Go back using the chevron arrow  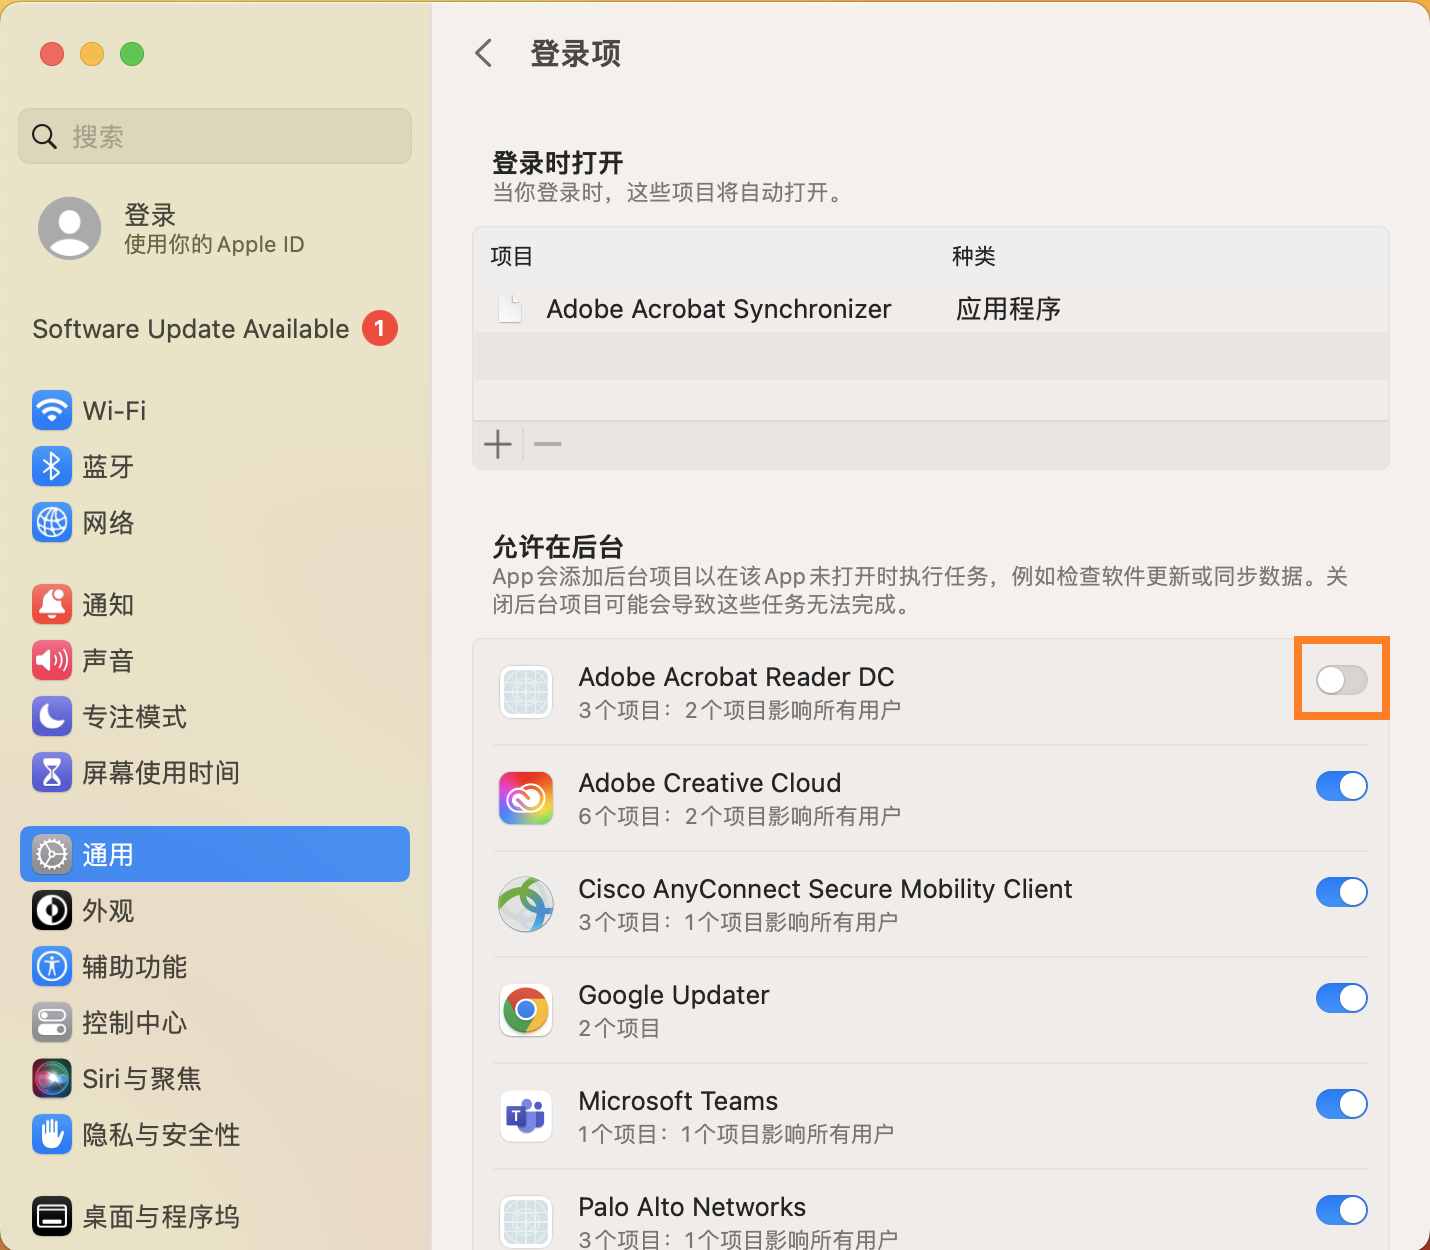pos(484,53)
